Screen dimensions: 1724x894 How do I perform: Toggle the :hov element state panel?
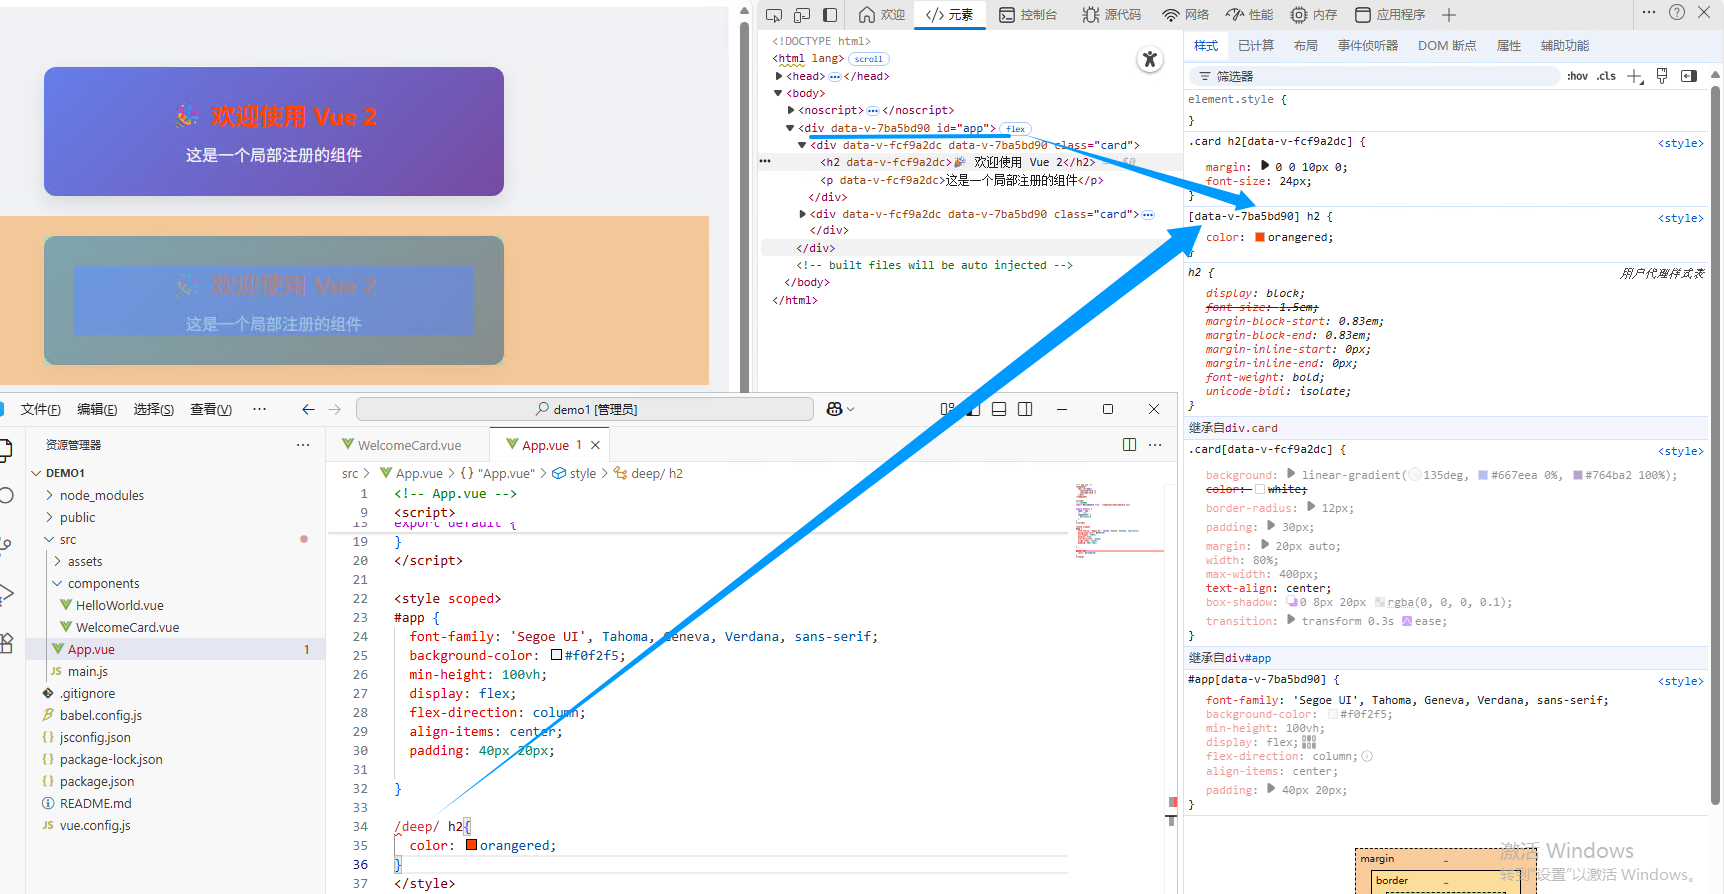pos(1577,76)
